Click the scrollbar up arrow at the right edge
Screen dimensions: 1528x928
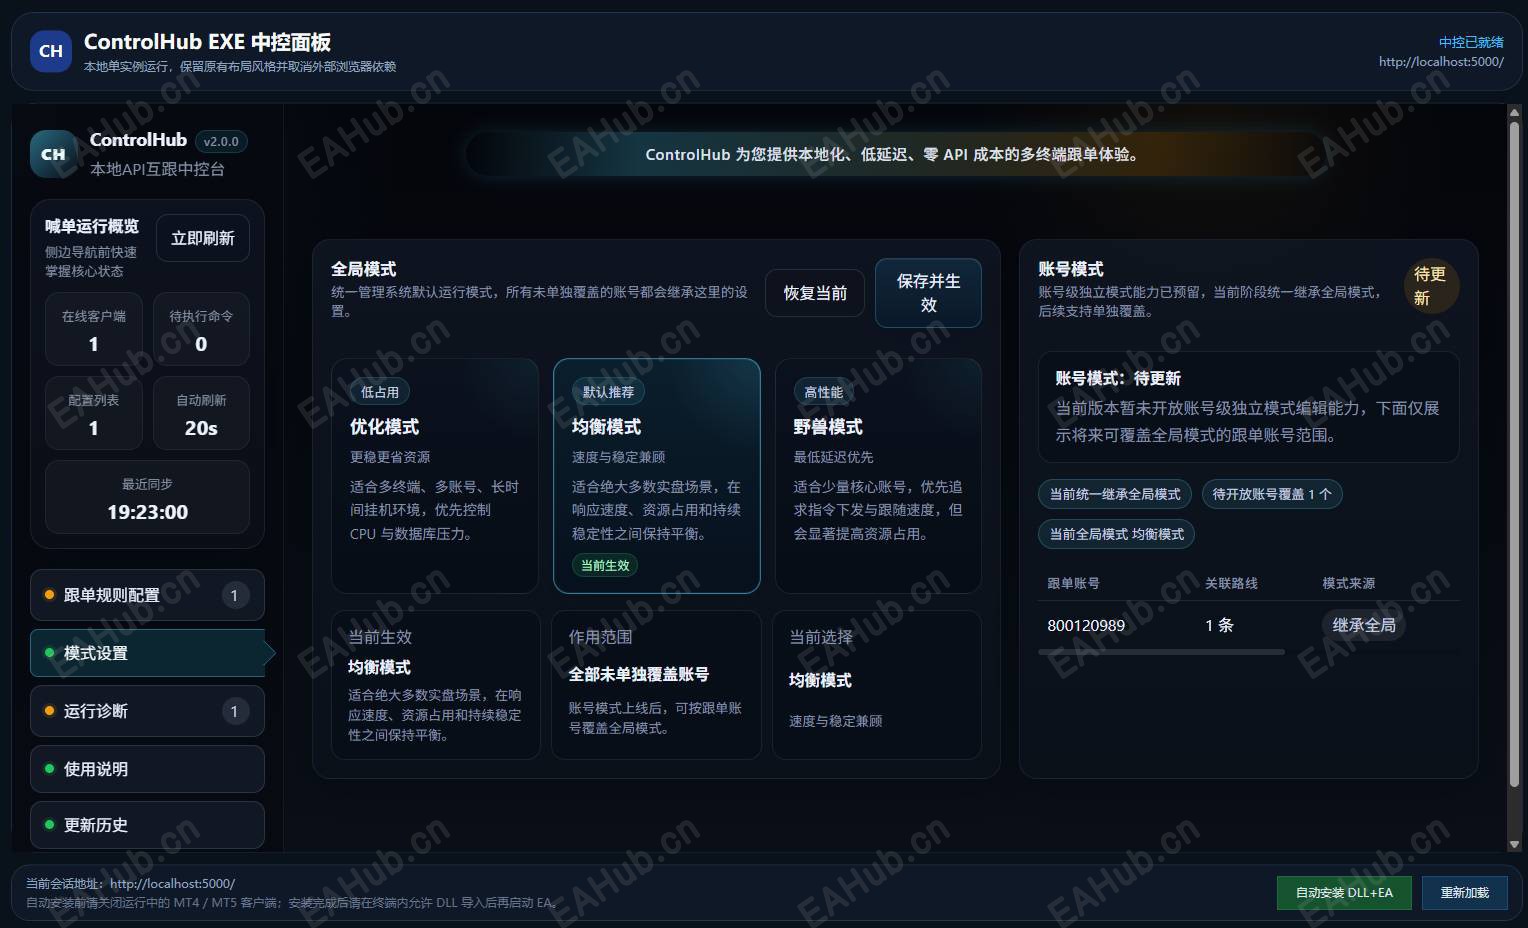[x=1513, y=112]
